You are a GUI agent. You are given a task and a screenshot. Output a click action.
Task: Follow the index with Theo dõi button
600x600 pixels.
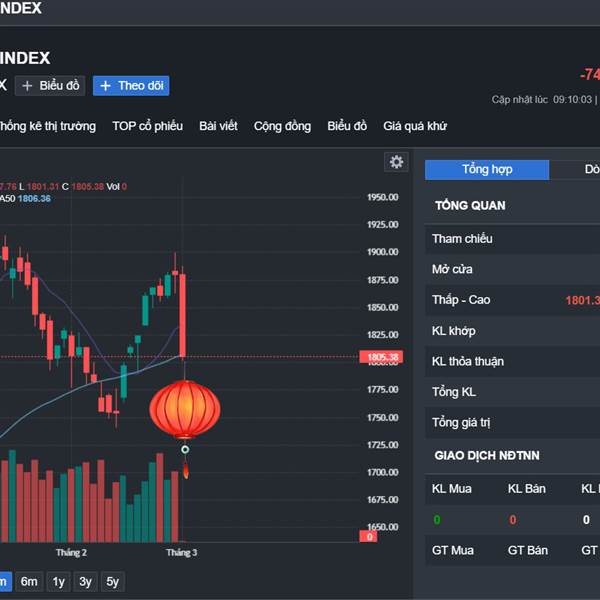point(131,86)
